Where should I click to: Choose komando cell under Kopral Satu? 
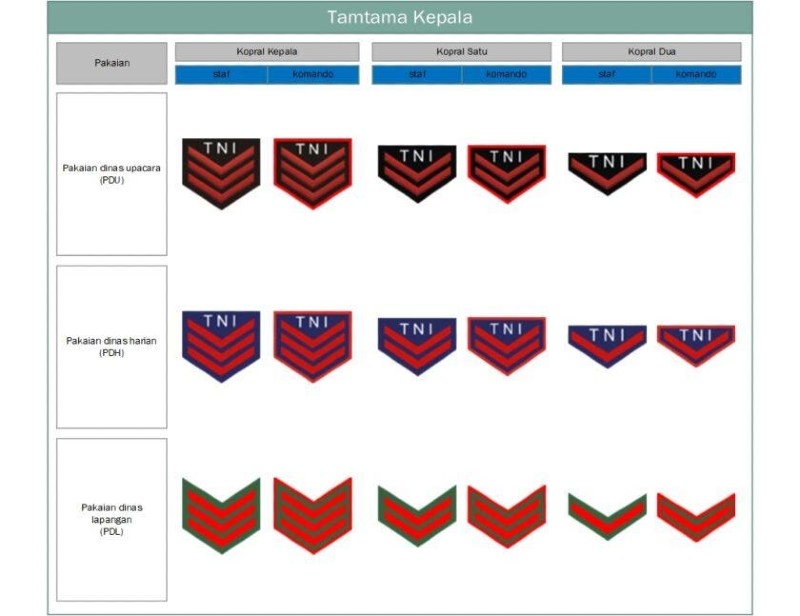click(x=507, y=75)
